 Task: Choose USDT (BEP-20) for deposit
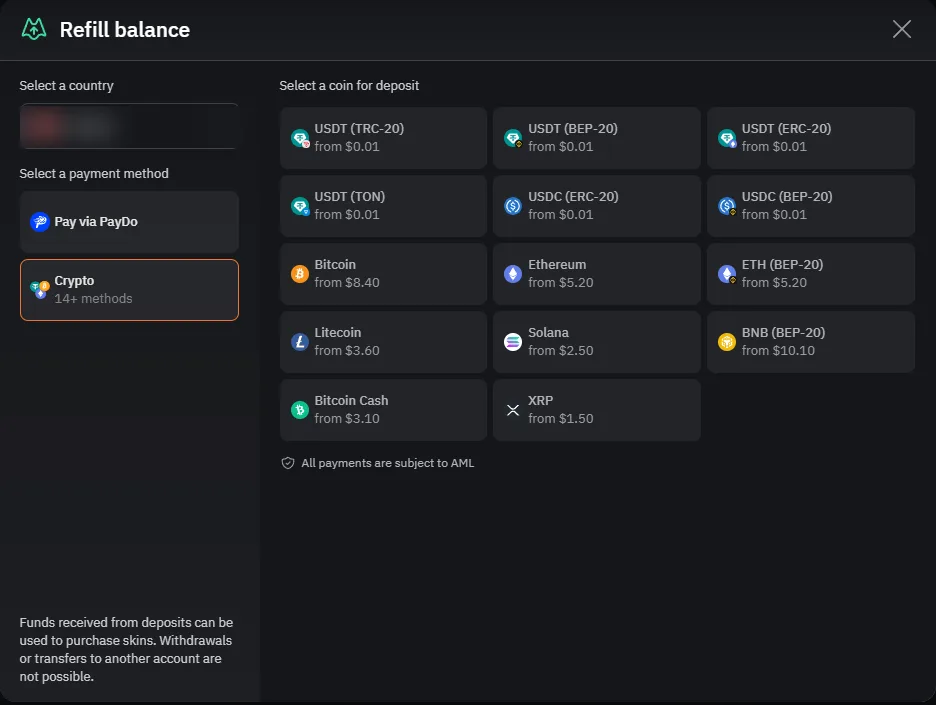(x=597, y=138)
